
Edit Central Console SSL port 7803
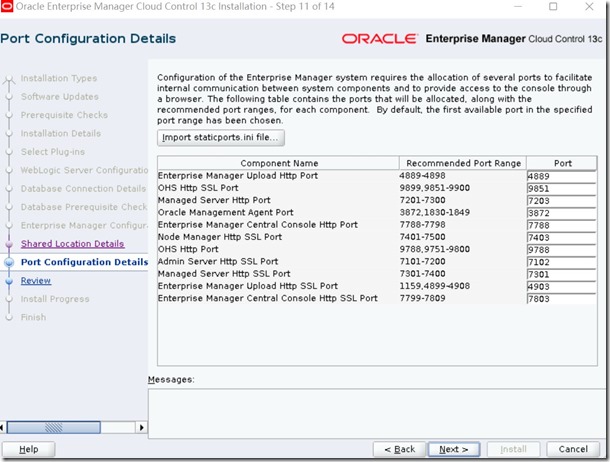(561, 299)
